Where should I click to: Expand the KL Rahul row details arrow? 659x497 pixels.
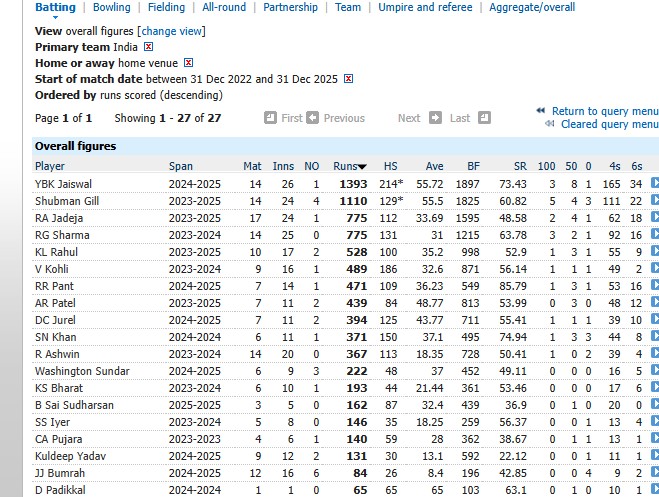pos(655,251)
